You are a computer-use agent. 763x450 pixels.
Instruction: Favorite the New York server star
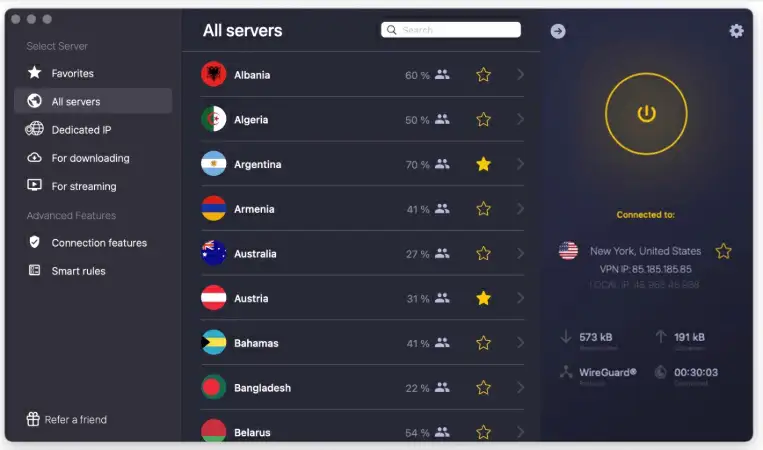coord(723,251)
